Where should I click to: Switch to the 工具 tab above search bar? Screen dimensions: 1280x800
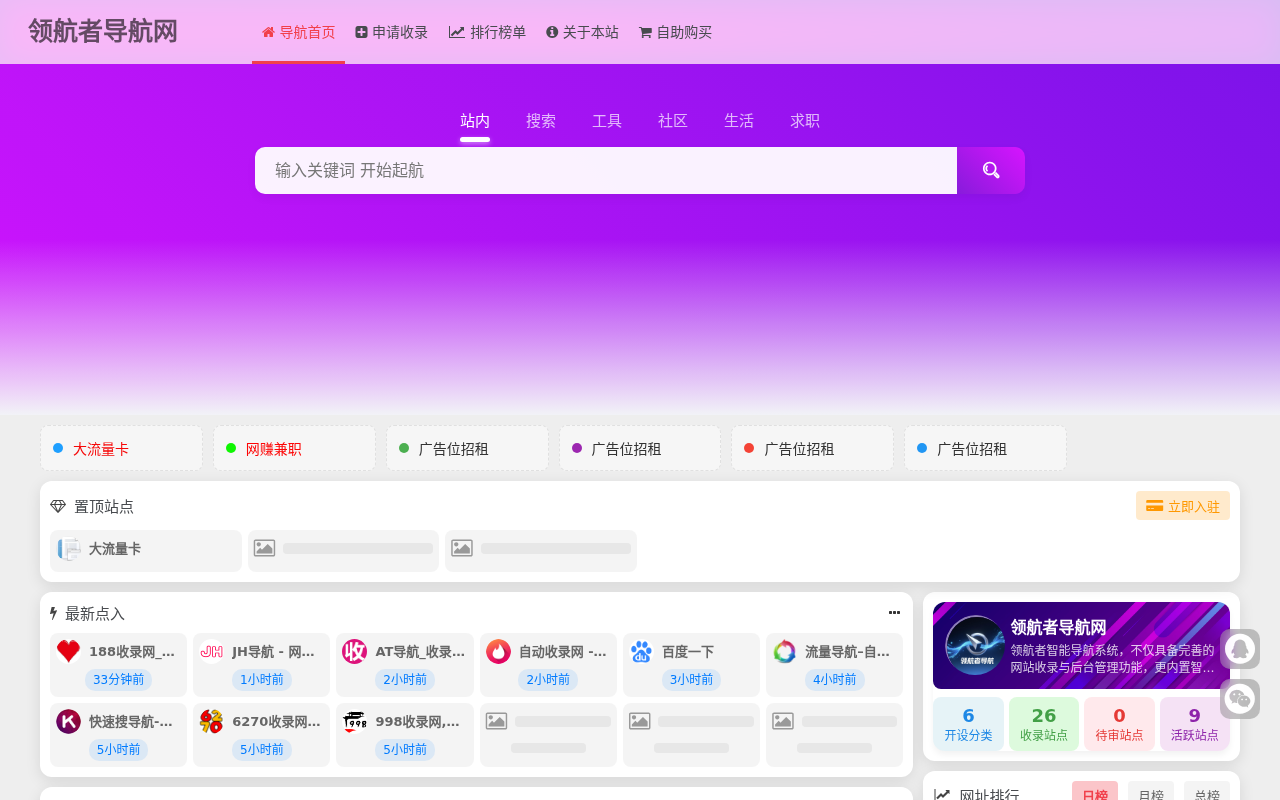606,120
